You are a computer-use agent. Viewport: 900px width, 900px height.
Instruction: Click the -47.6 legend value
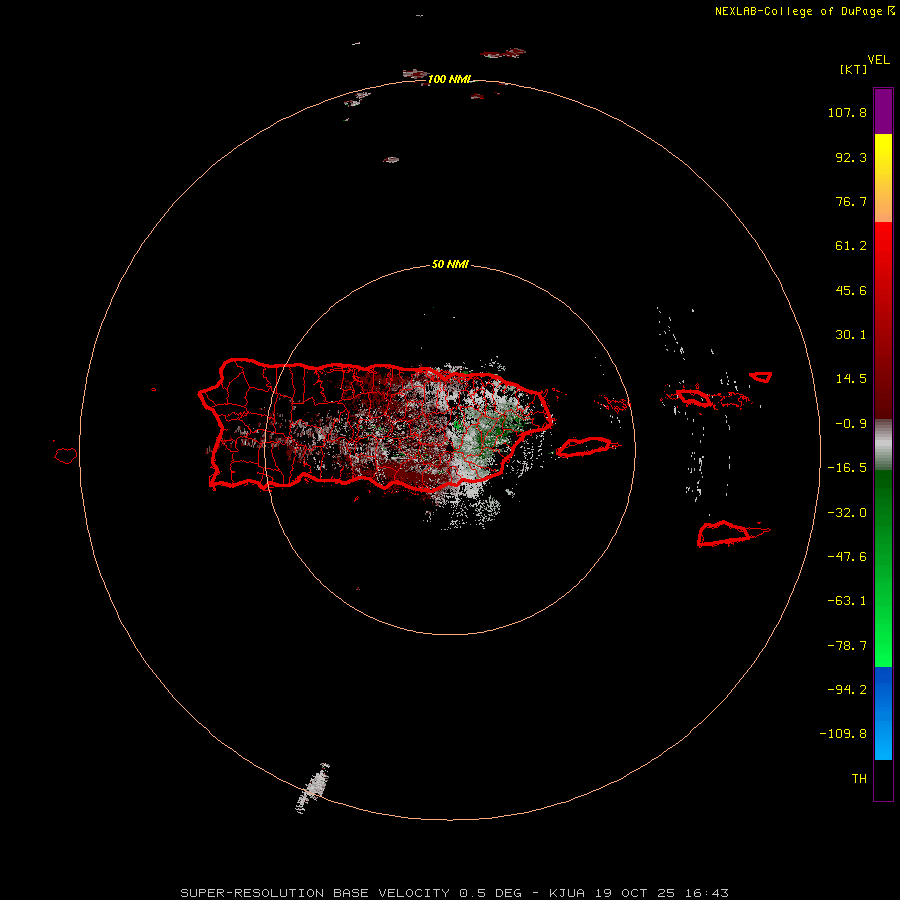[x=847, y=557]
